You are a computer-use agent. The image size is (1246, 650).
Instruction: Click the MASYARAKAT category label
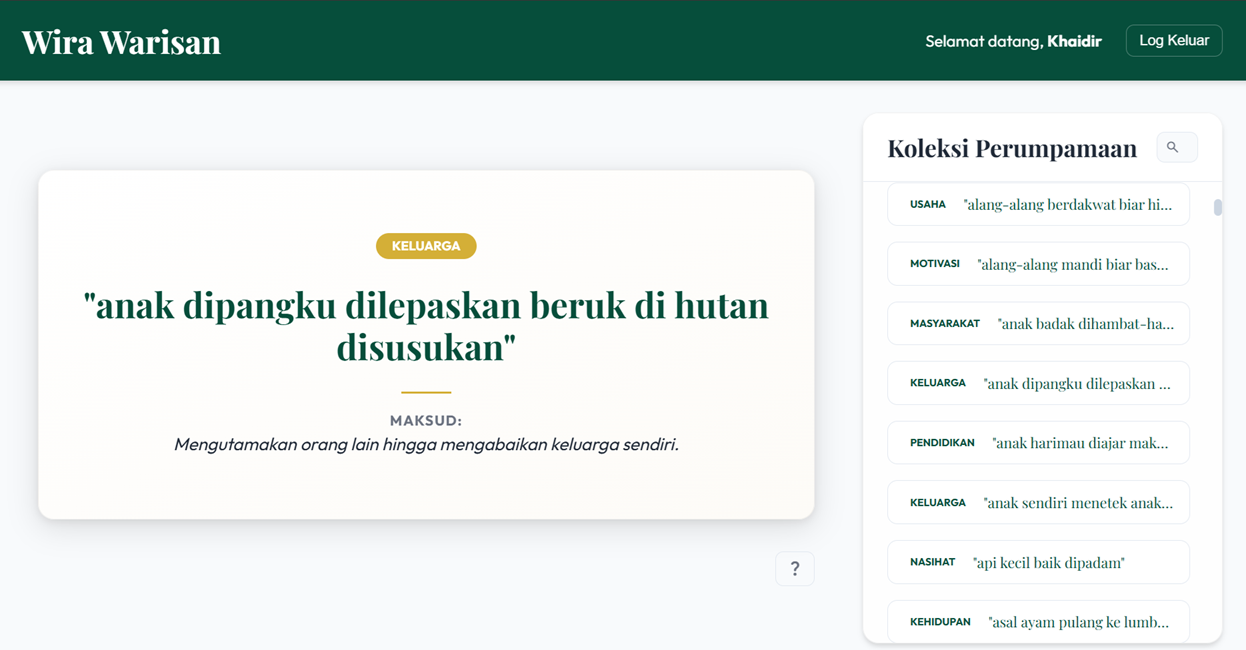(x=945, y=324)
